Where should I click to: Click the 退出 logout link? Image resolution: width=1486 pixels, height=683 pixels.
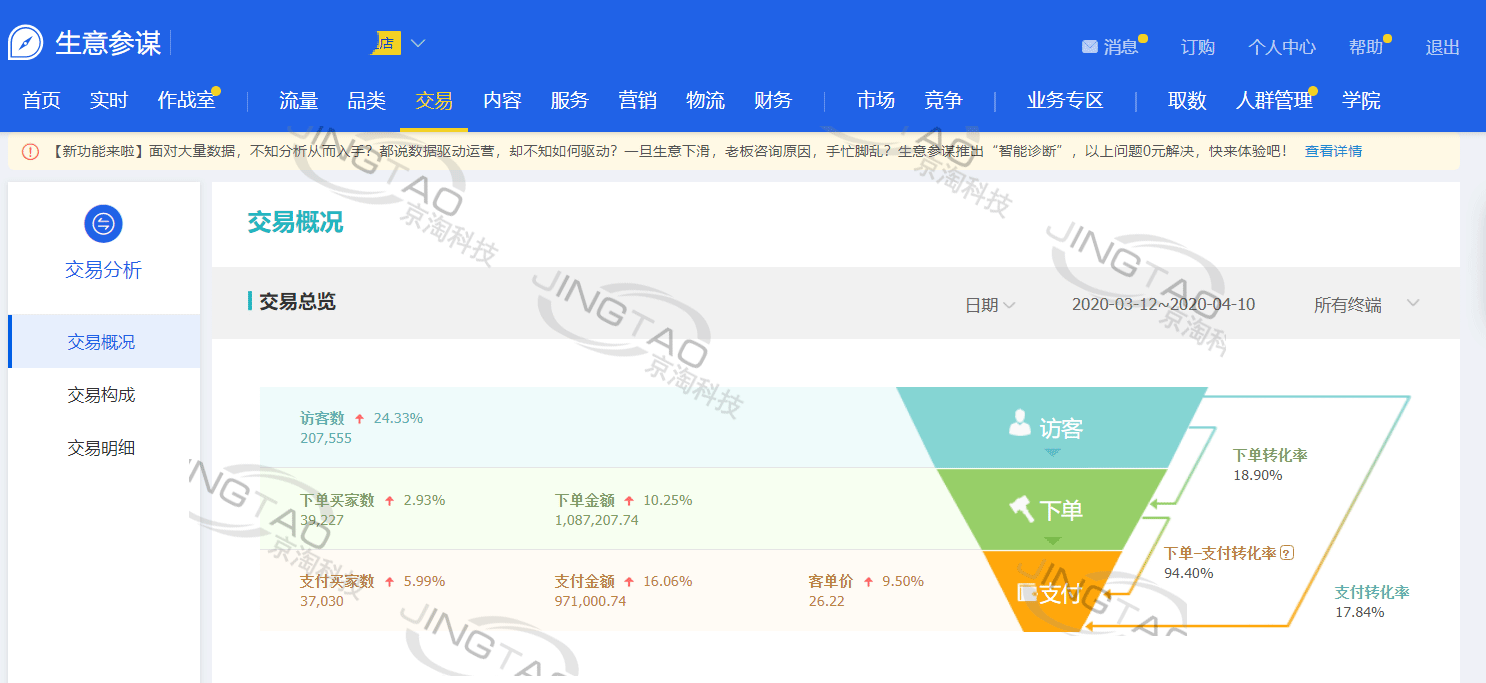(1442, 47)
